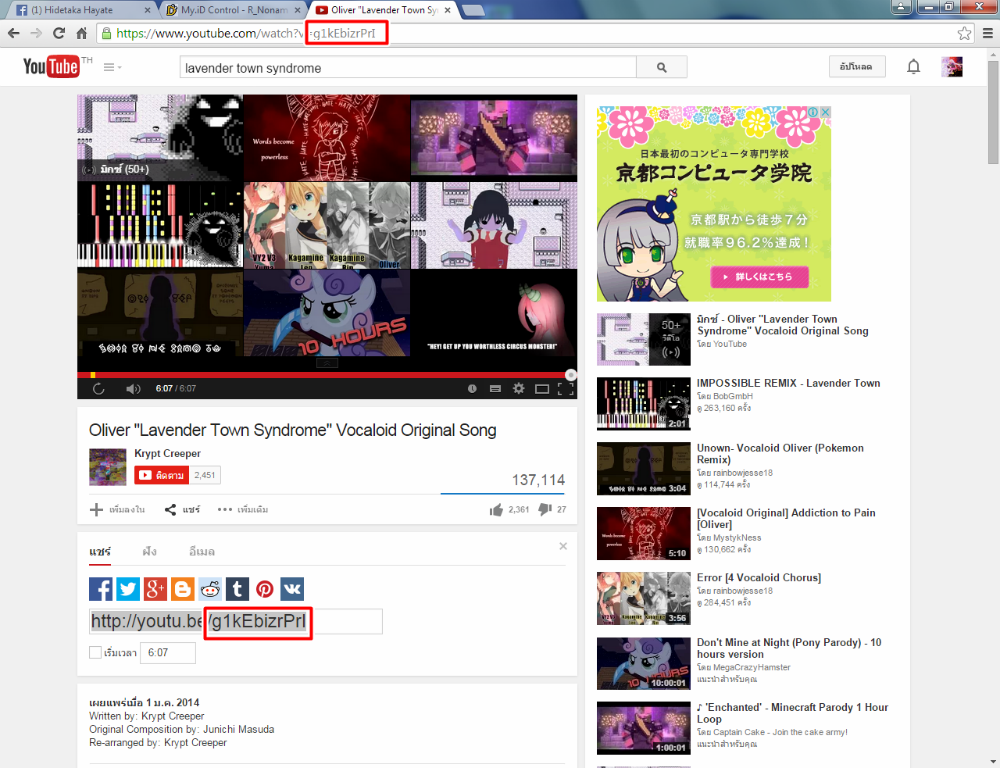Share the video on Twitter
The height and width of the screenshot is (768, 1000).
point(128,589)
